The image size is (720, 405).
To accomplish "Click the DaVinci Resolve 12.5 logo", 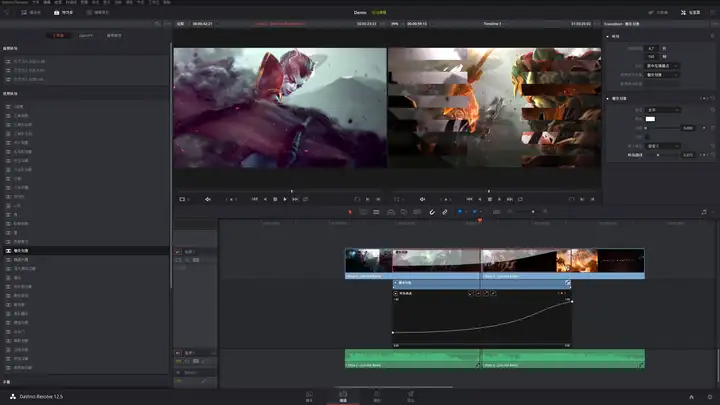I will 36,396.
